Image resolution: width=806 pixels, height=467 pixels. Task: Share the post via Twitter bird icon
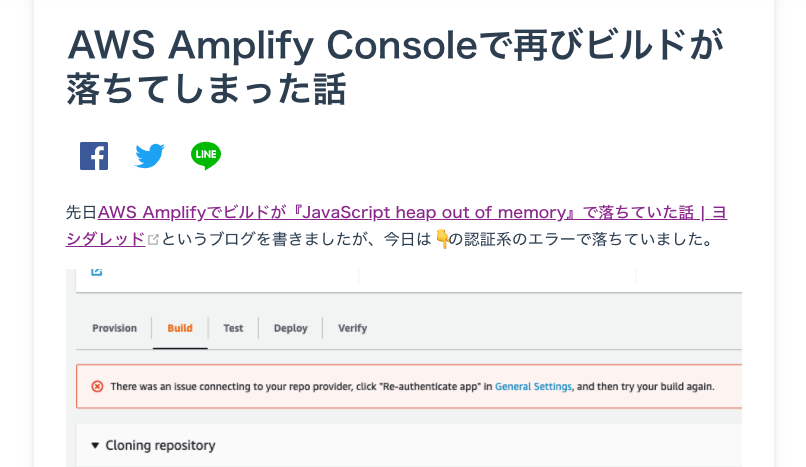pos(150,156)
